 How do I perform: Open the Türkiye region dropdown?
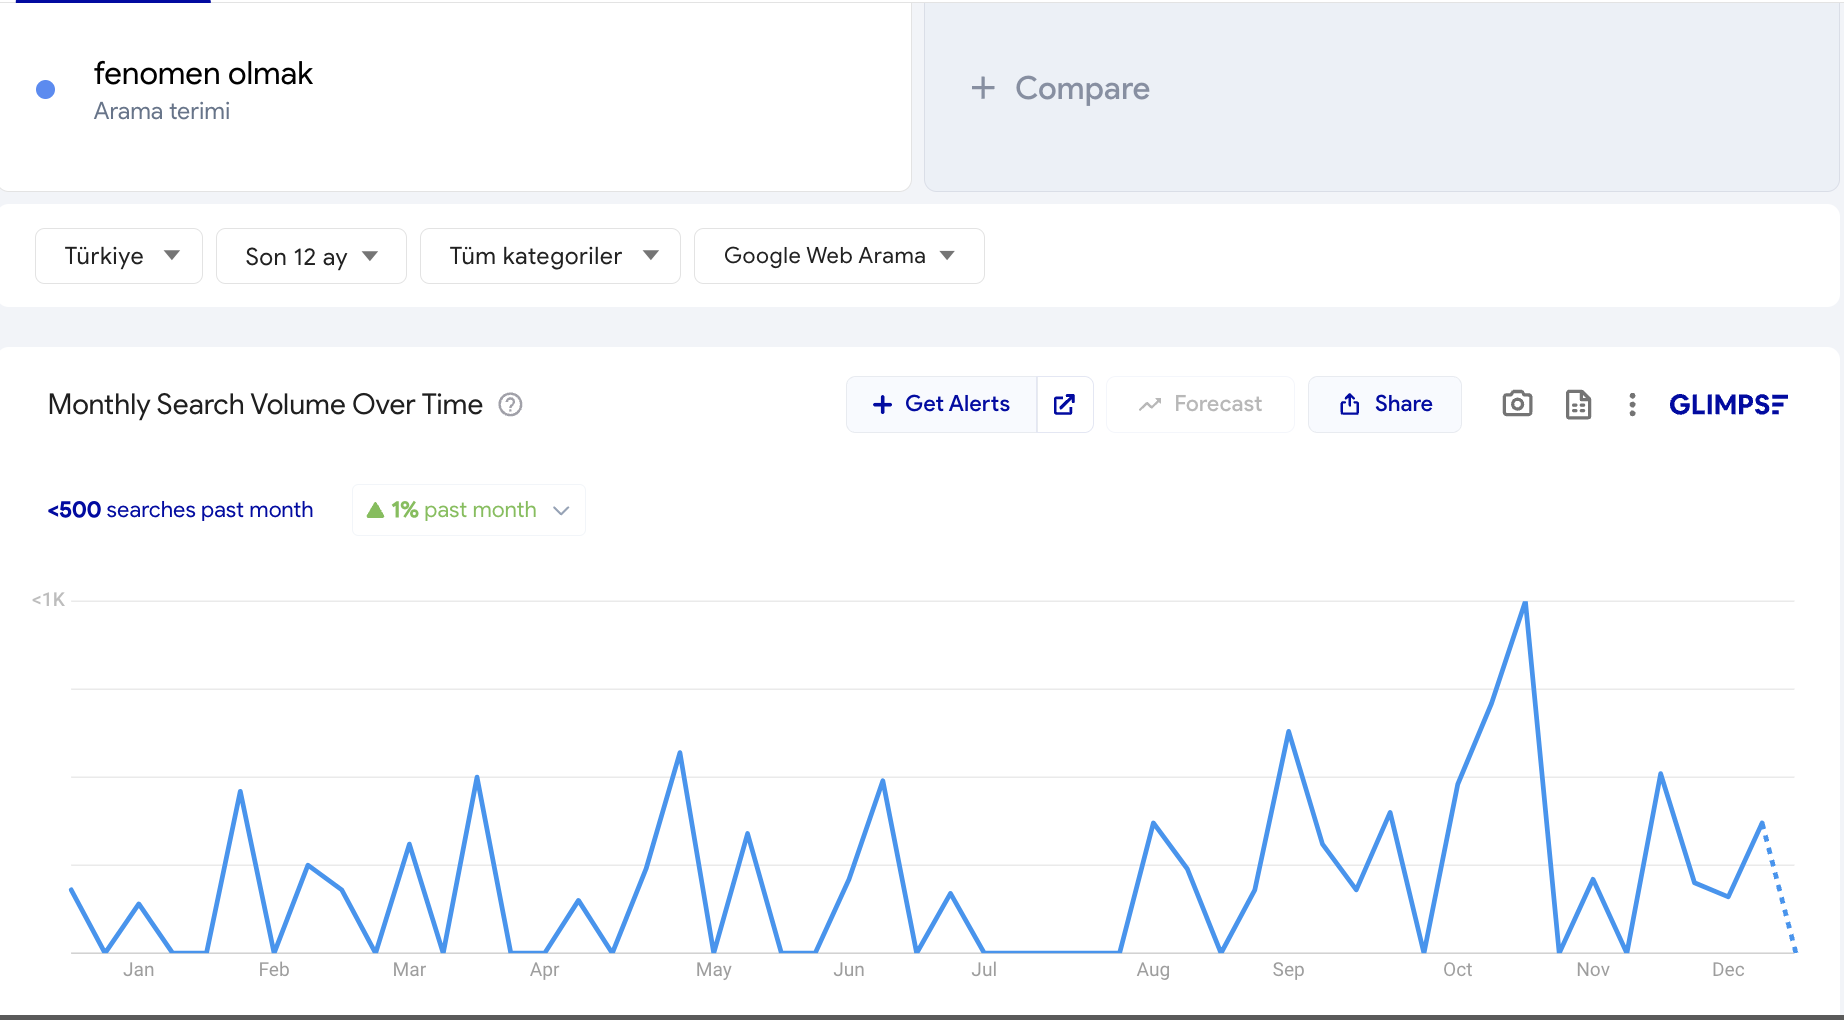[x=119, y=256]
